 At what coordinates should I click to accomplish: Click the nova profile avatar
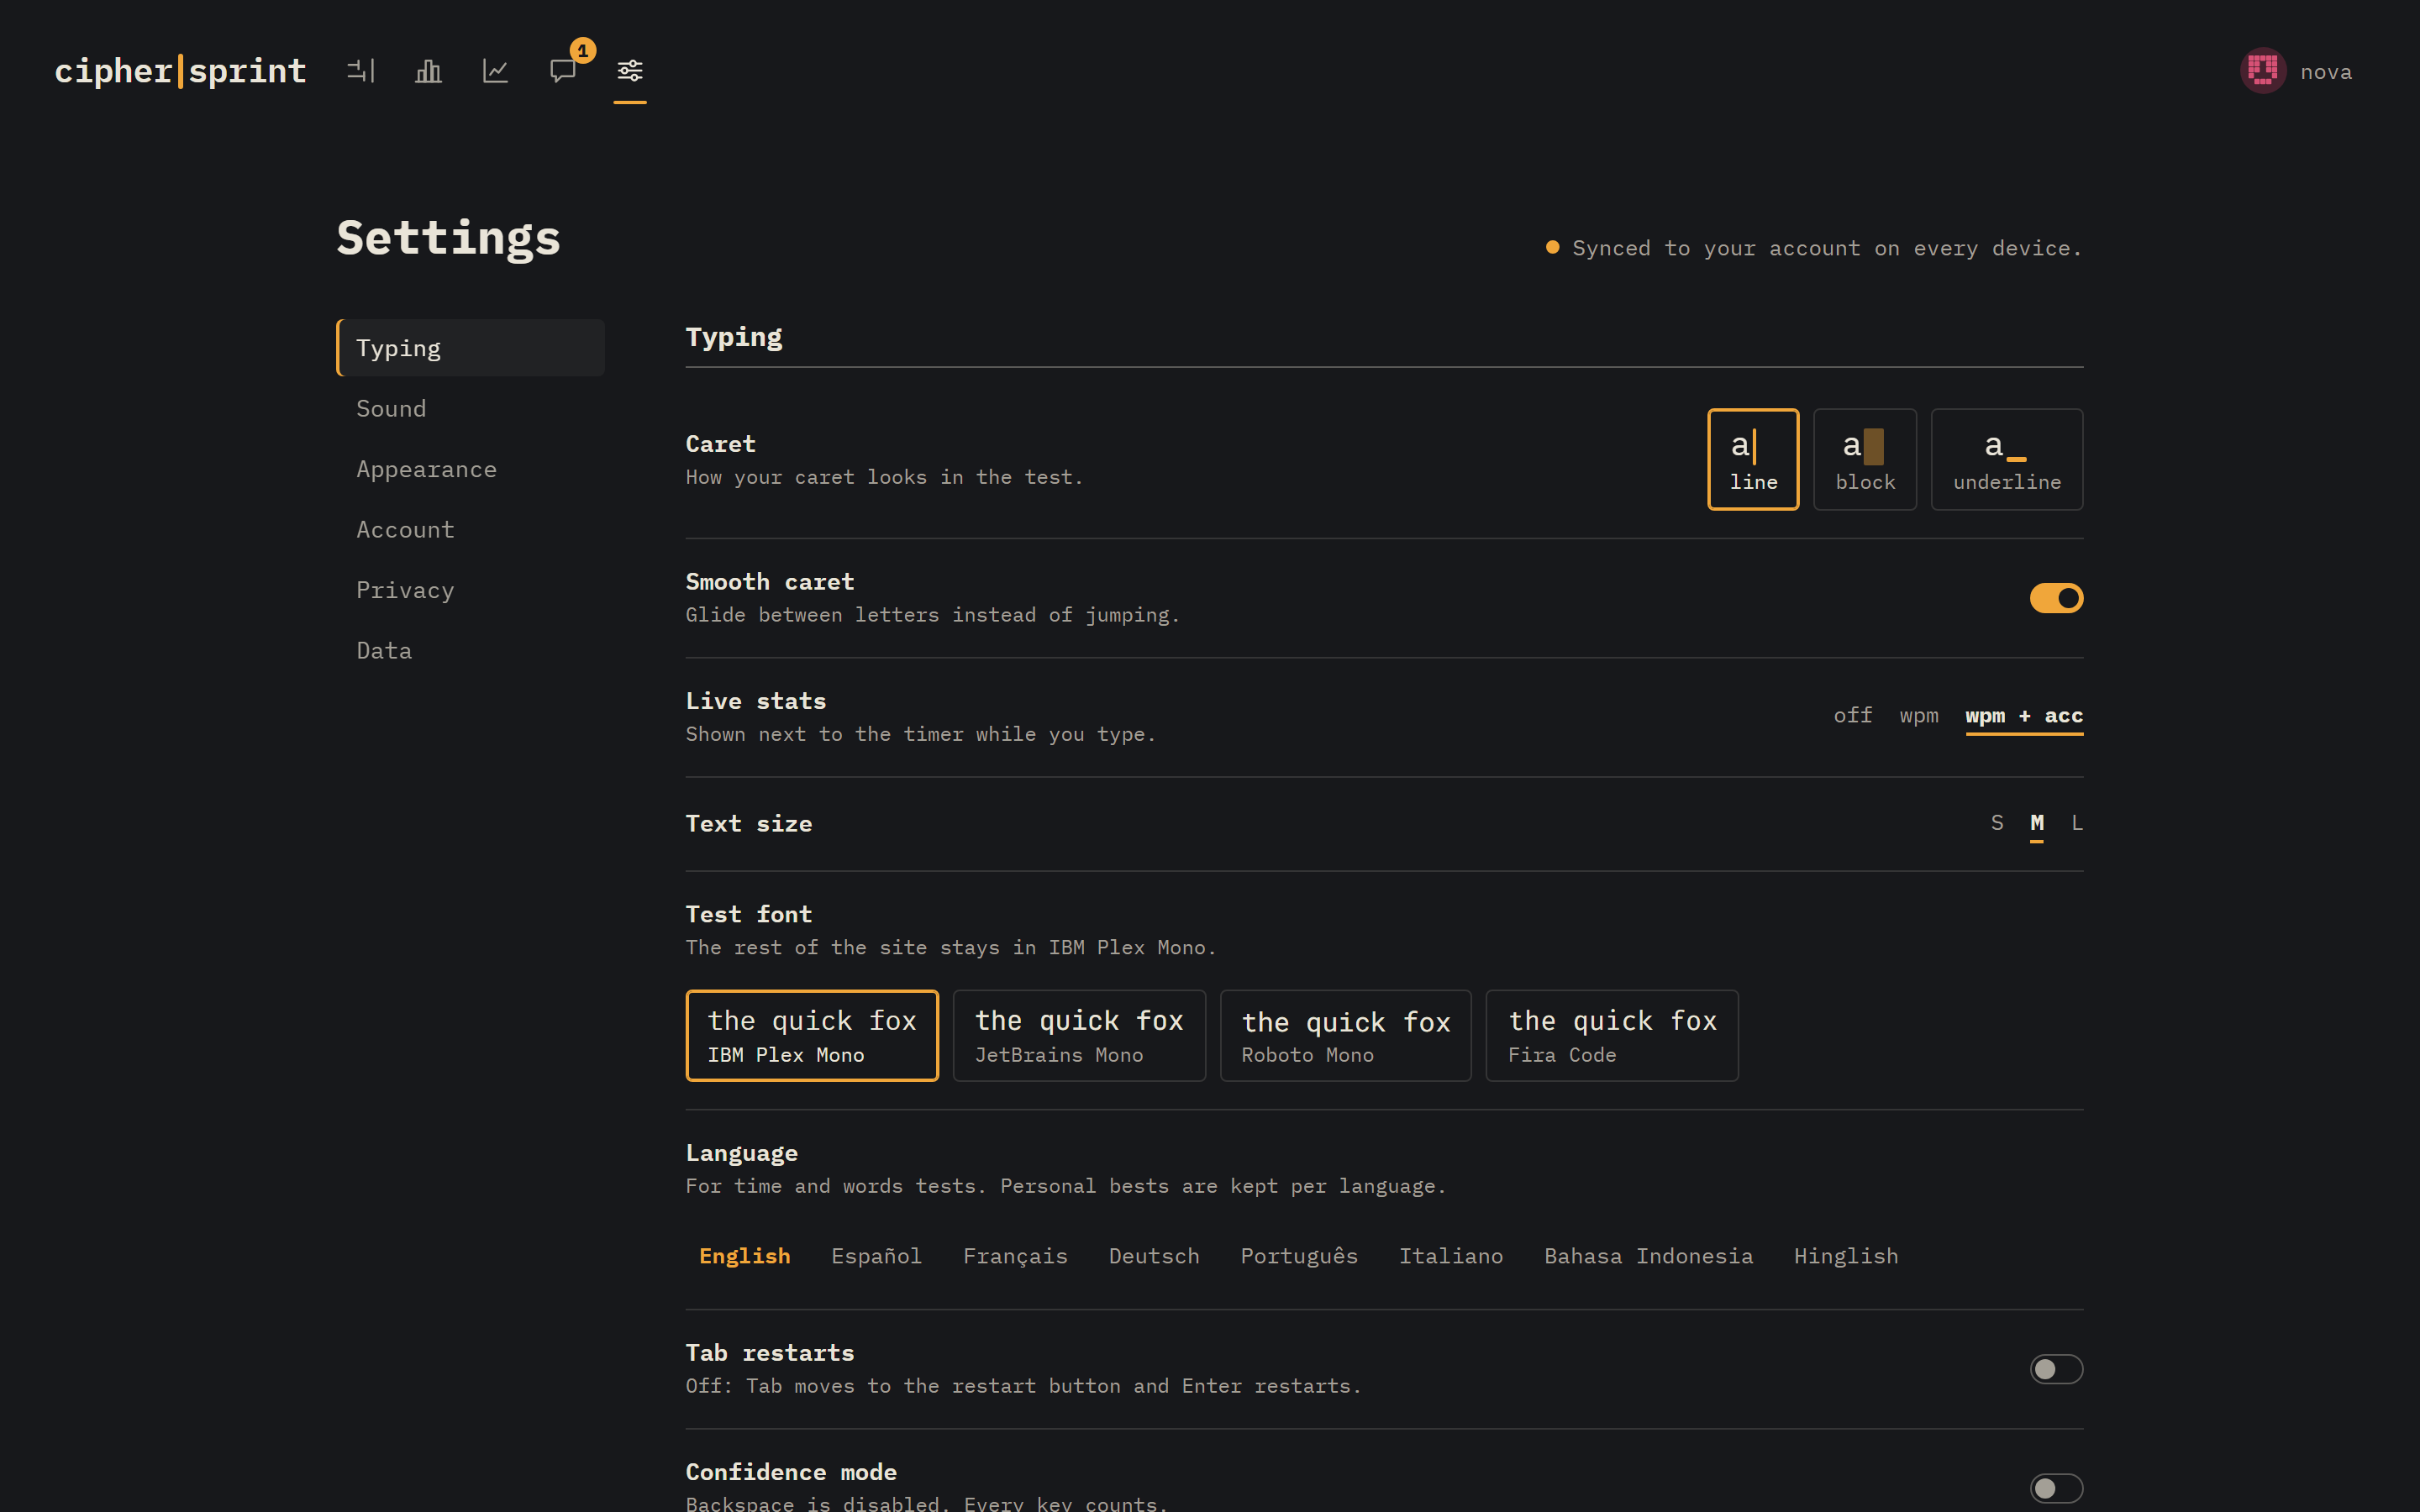(2263, 71)
